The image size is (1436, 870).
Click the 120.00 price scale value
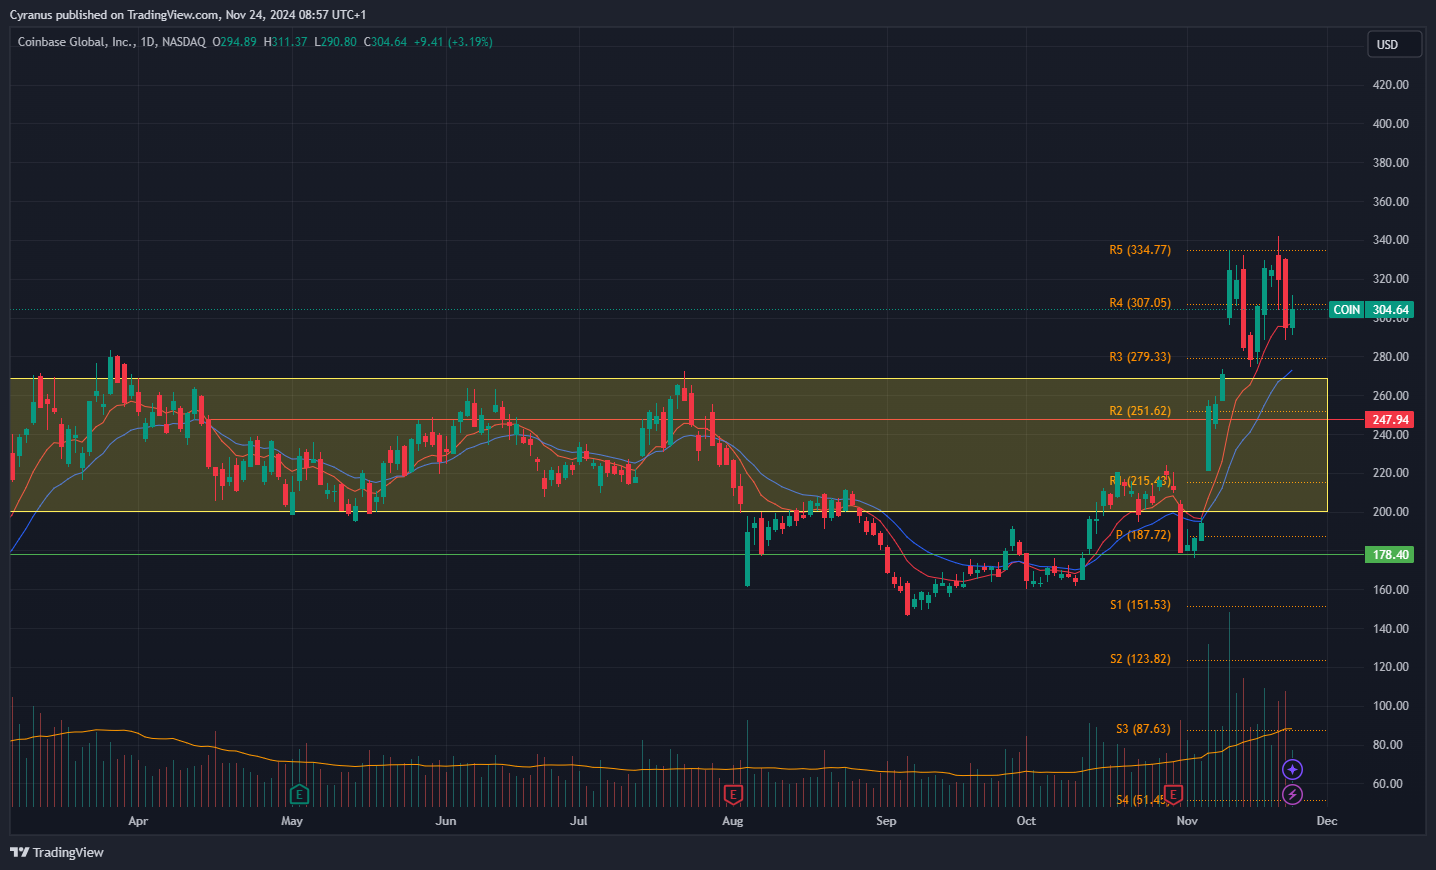click(x=1390, y=667)
